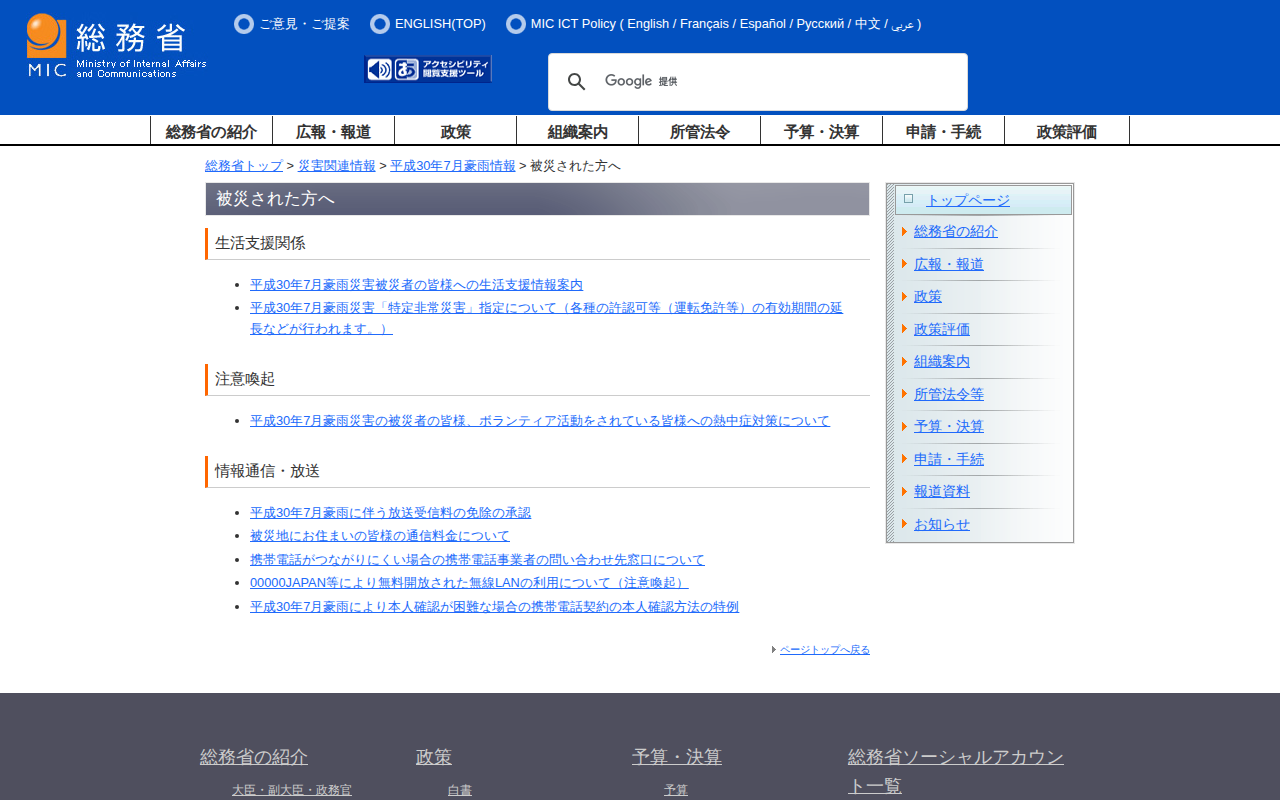Open 被災地にお住まいの皆様の通信料金について link
The height and width of the screenshot is (800, 1280).
[x=380, y=536]
